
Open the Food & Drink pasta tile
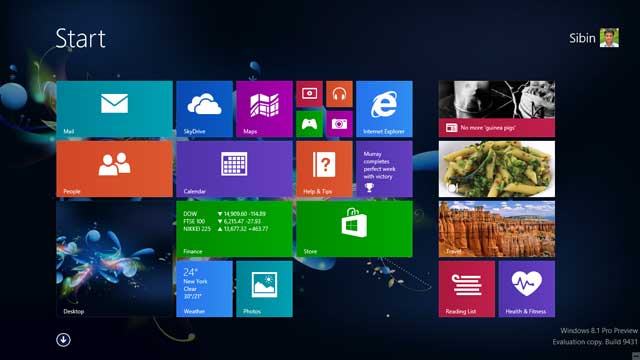497,169
